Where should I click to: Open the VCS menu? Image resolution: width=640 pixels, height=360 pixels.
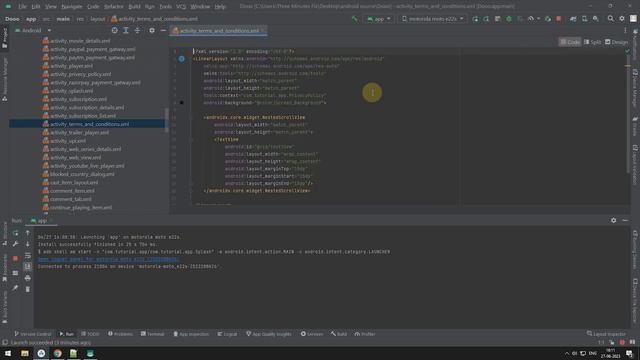(181, 7)
